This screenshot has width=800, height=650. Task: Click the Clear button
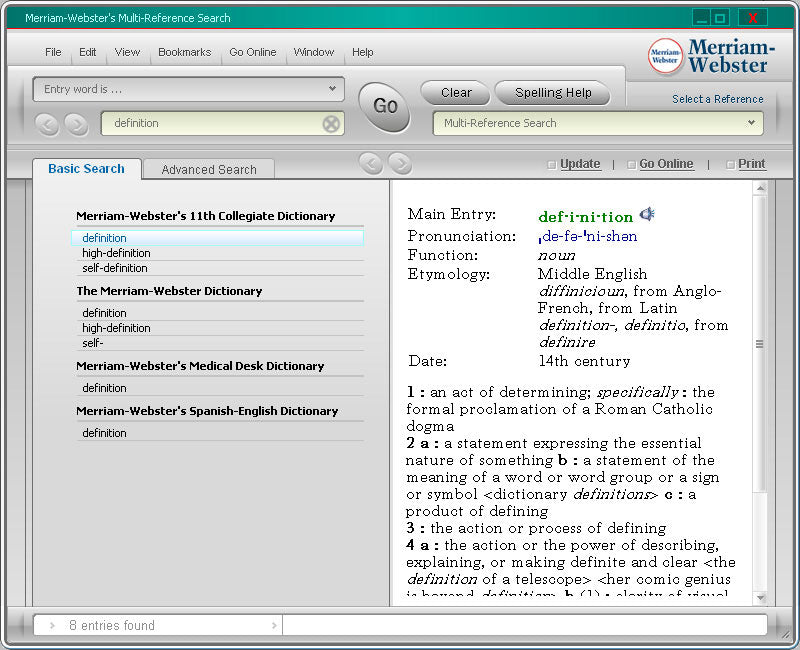456,93
